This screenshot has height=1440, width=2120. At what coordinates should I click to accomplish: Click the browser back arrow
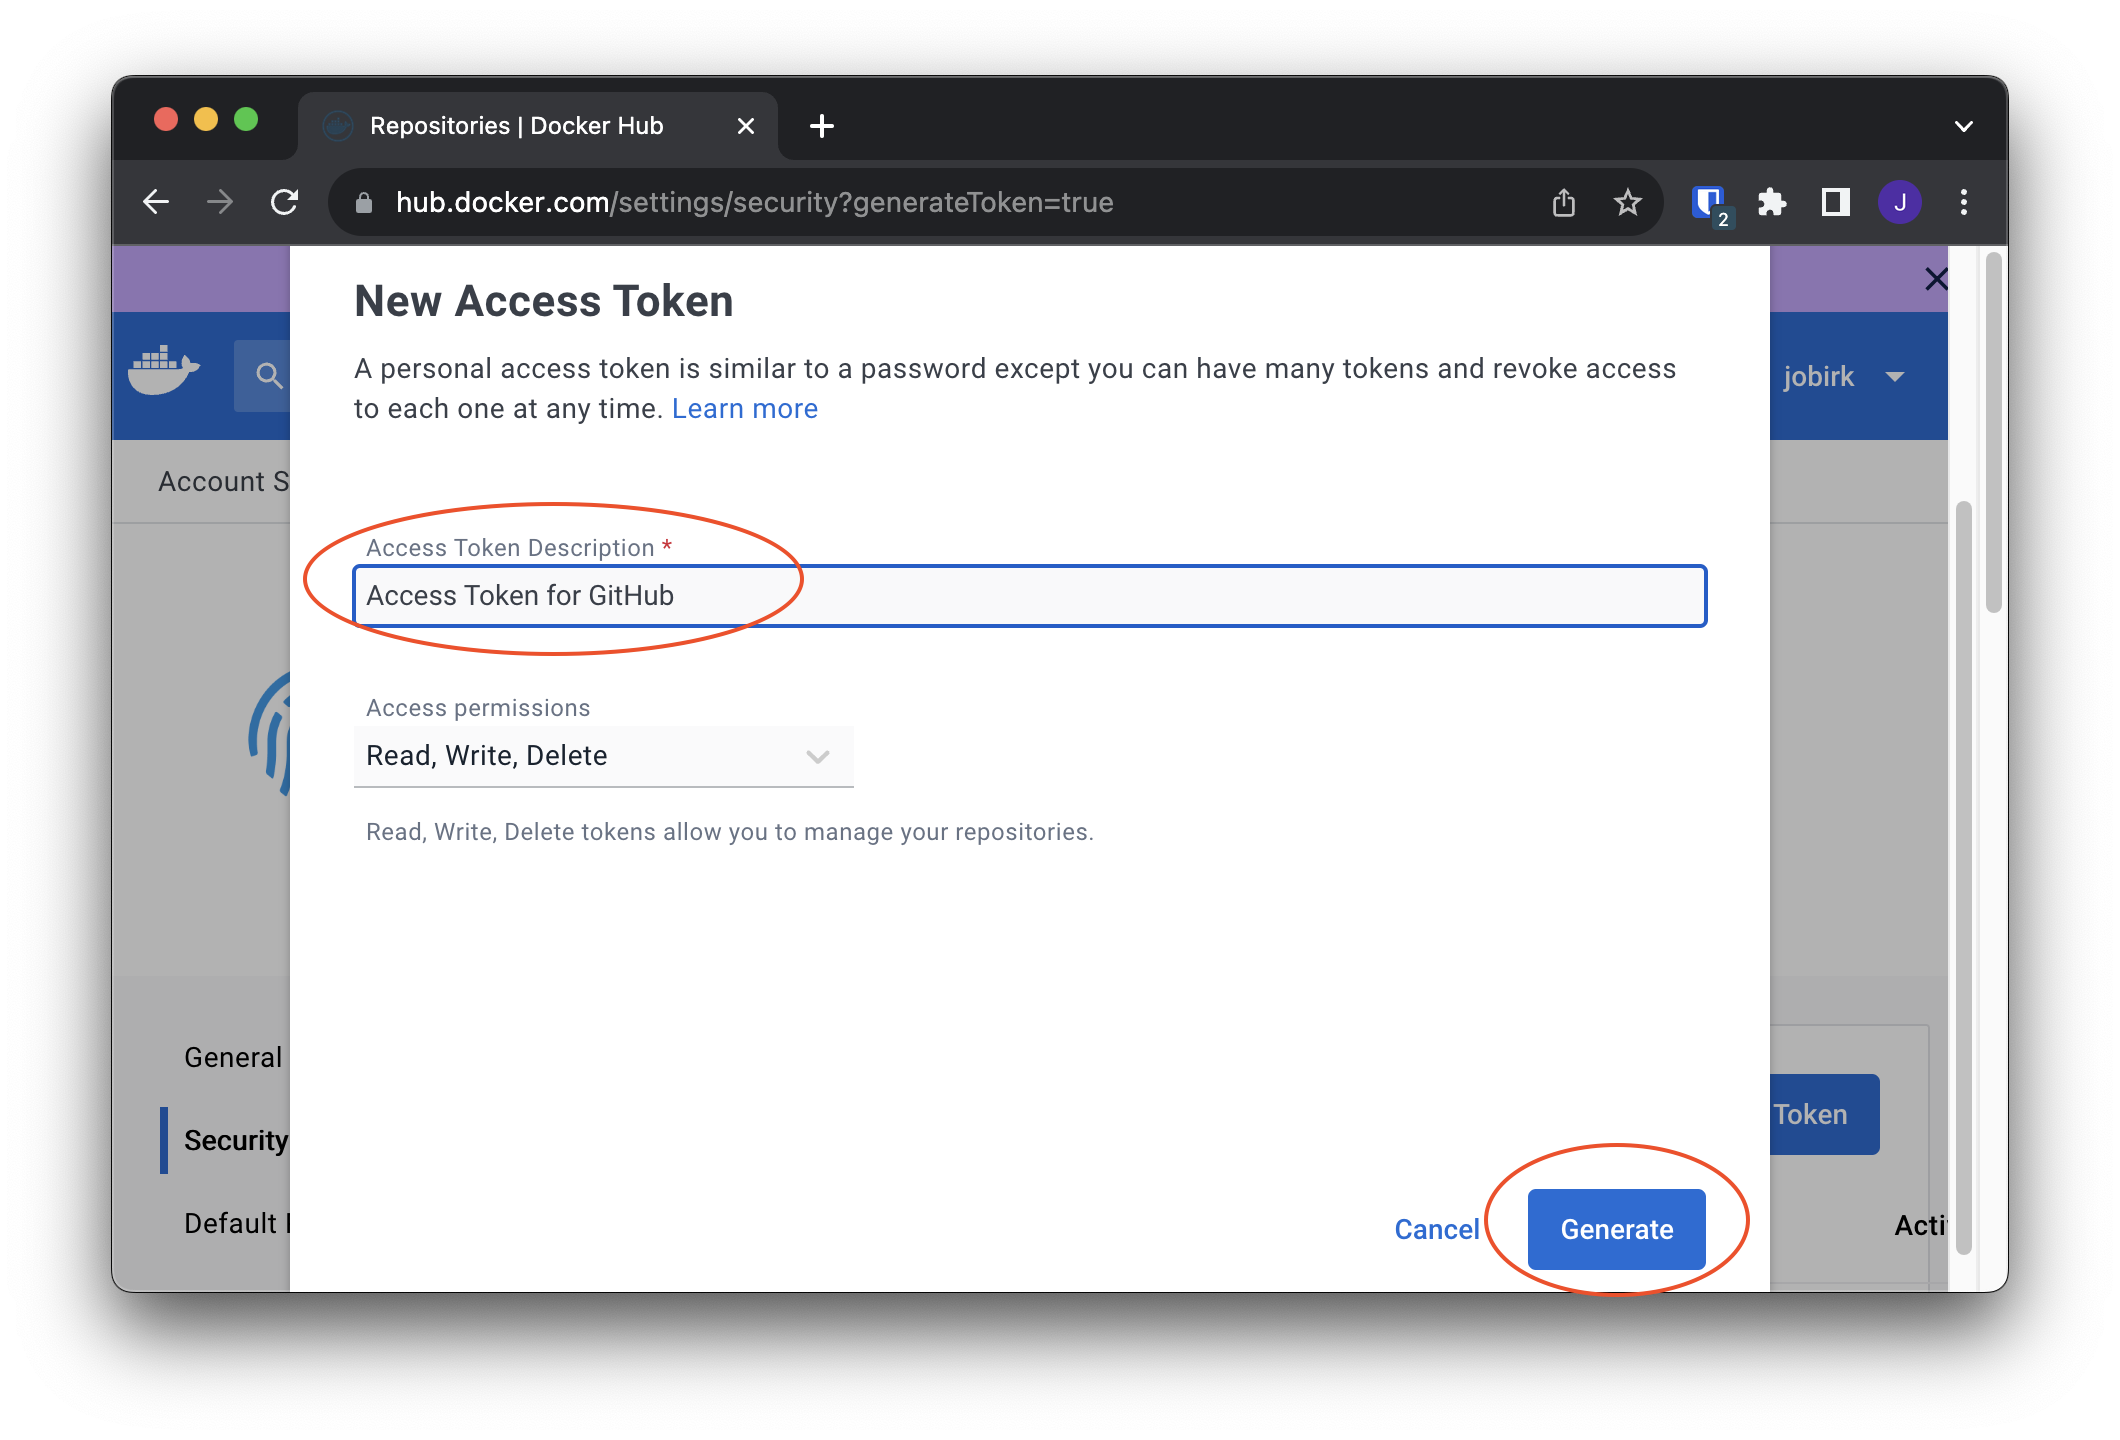(156, 203)
